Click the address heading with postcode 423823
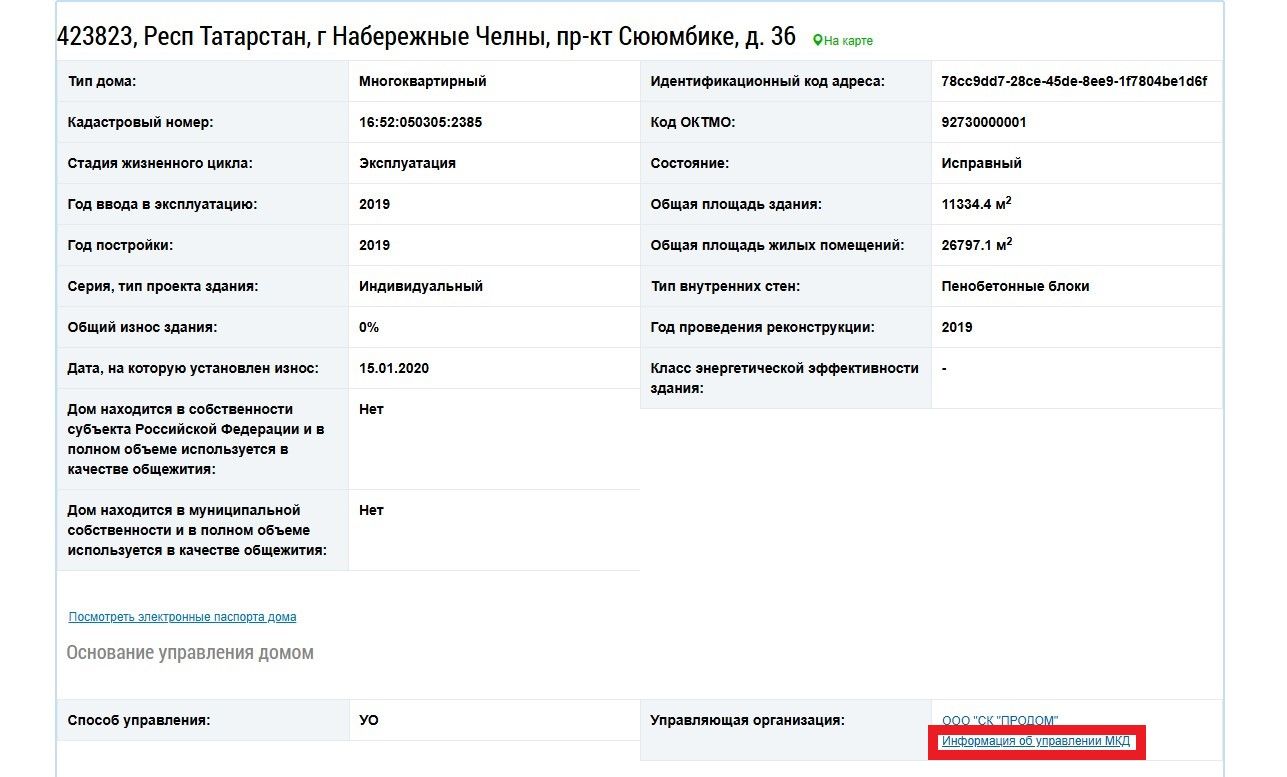Viewport: 1287px width, 777px height. [426, 37]
